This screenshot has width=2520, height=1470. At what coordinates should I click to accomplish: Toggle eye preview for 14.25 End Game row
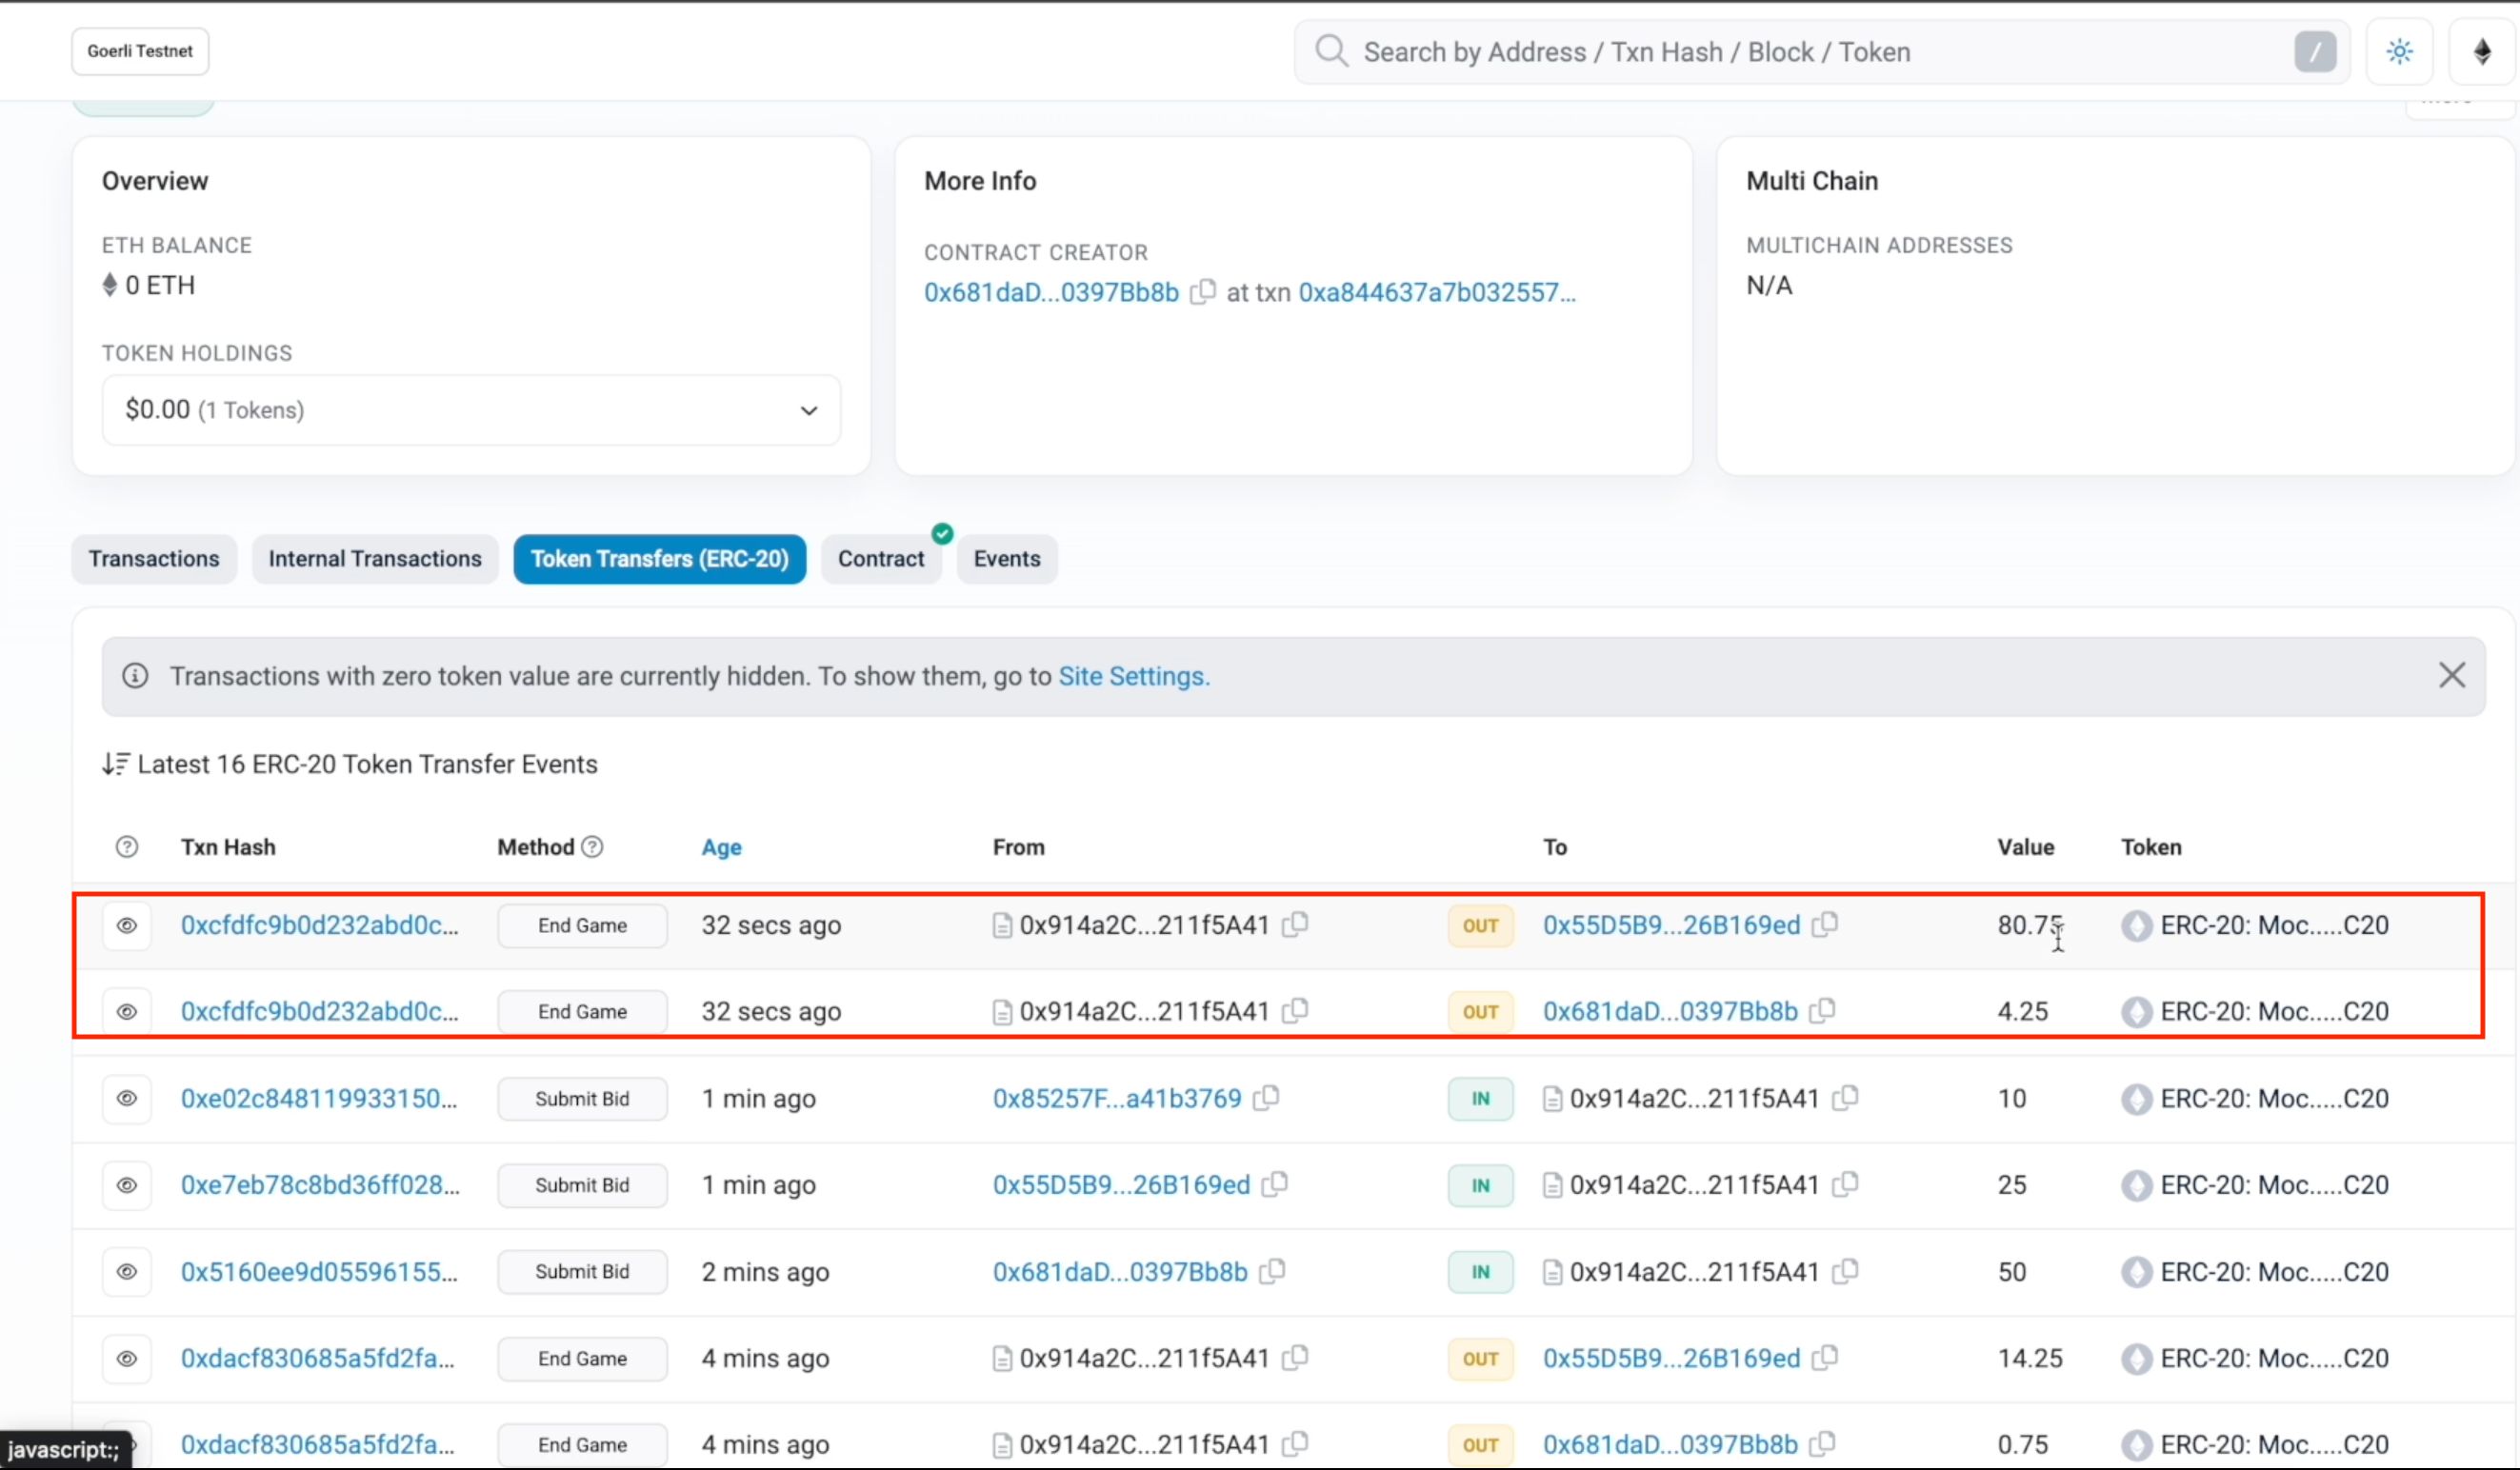[127, 1358]
